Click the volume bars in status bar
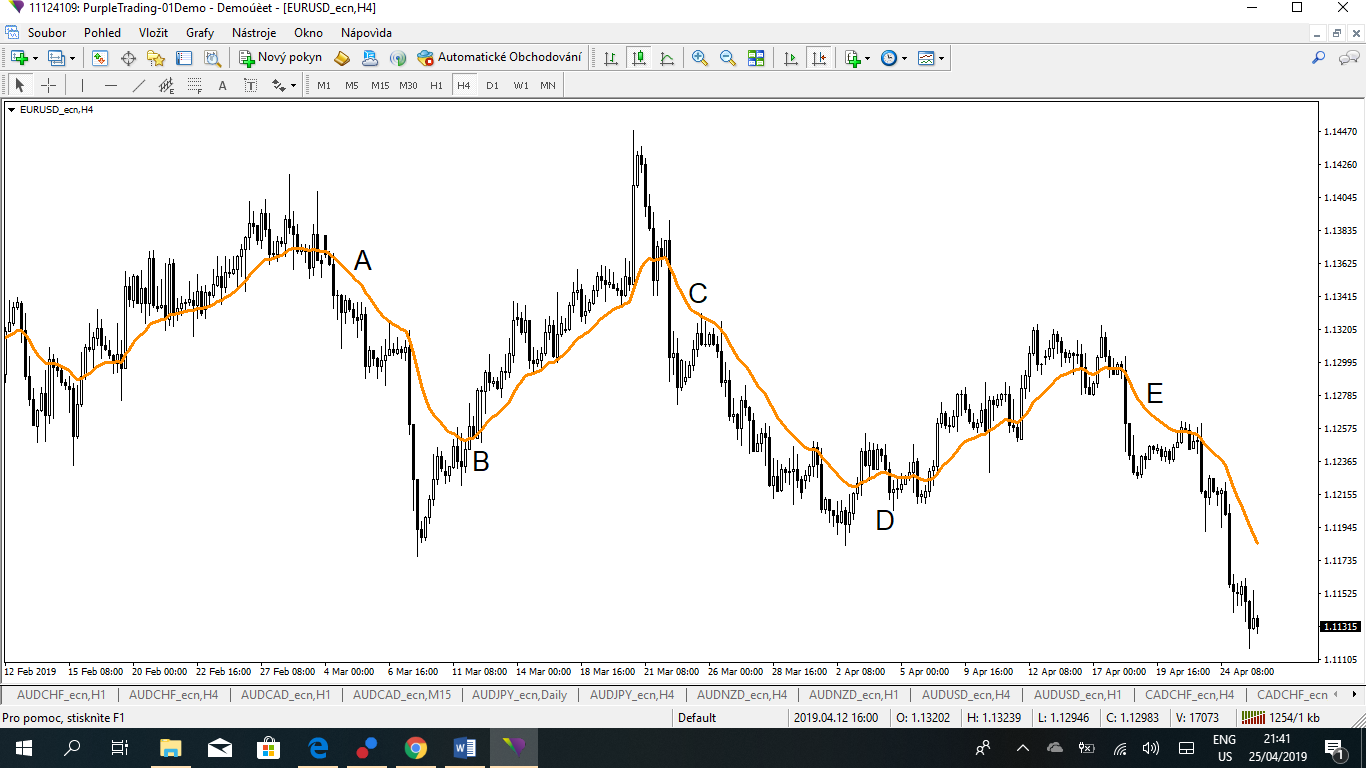 click(1256, 717)
